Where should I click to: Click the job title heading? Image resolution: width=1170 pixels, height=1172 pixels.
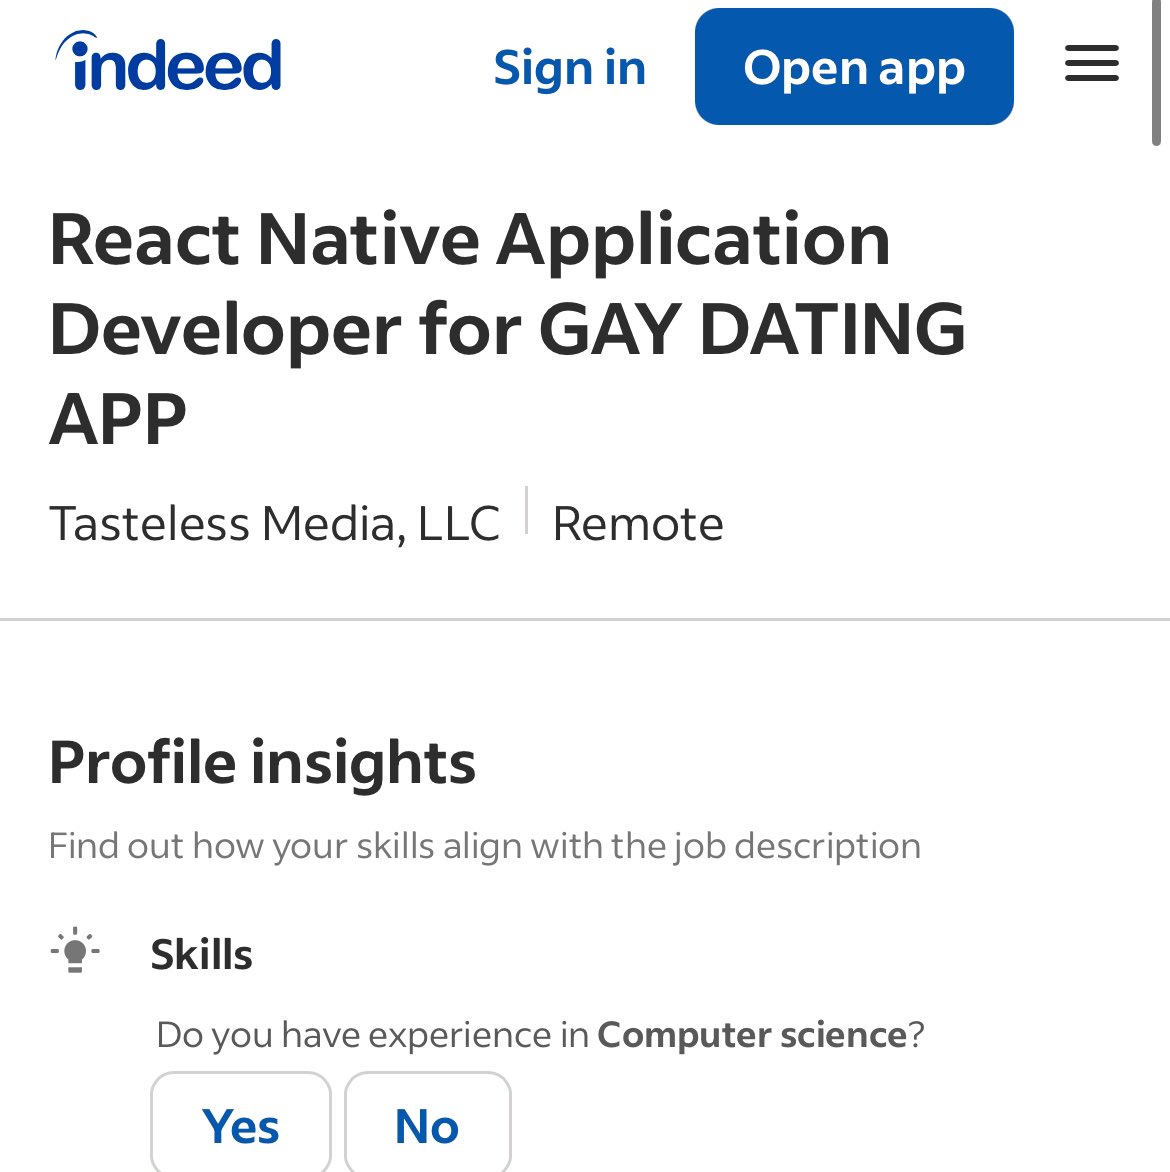click(508, 329)
